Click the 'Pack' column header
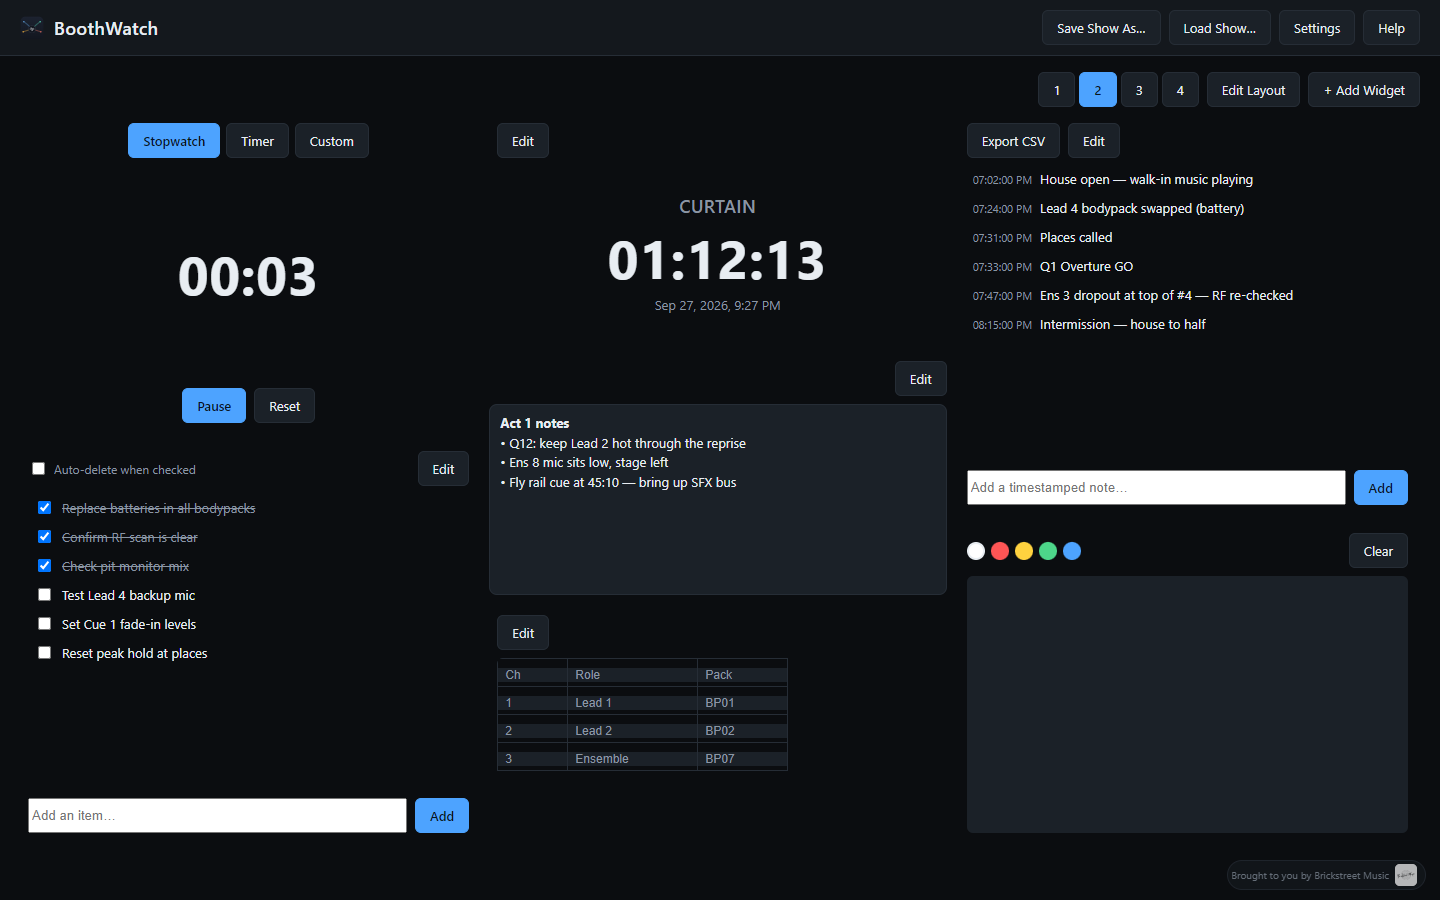The width and height of the screenshot is (1440, 900). coord(742,675)
